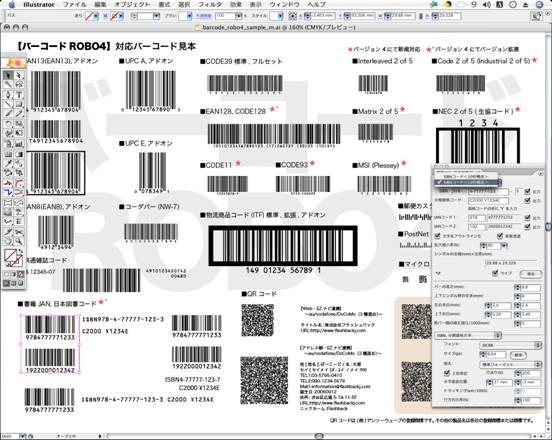Image resolution: width=552 pixels, height=440 pixels.
Task: Select the Column Graph tool
Action: [x=19, y=144]
